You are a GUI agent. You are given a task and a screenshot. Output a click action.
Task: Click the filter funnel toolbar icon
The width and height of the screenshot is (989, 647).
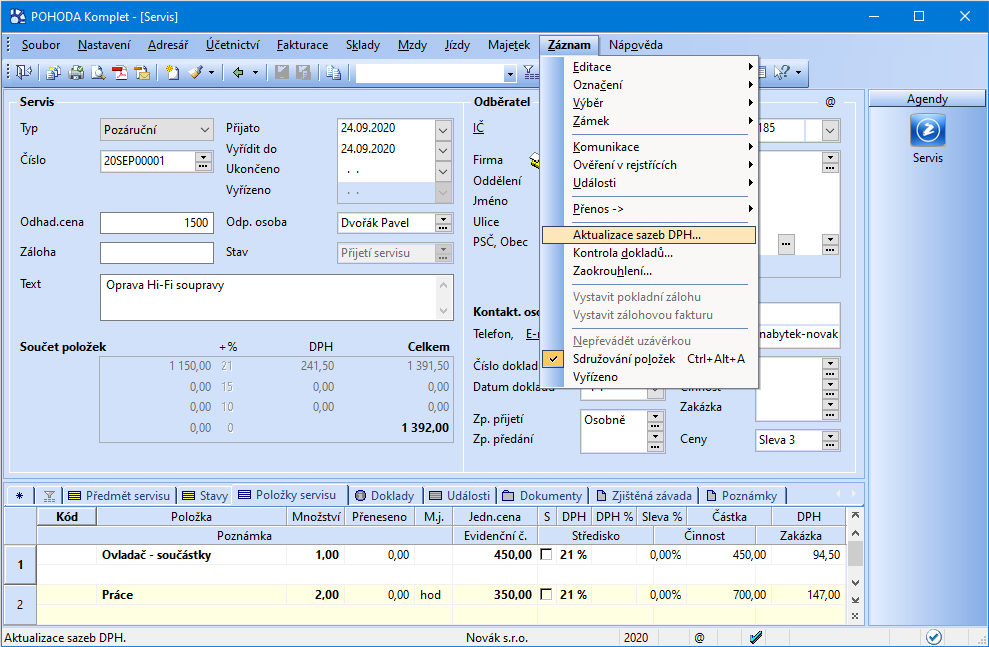pos(531,73)
